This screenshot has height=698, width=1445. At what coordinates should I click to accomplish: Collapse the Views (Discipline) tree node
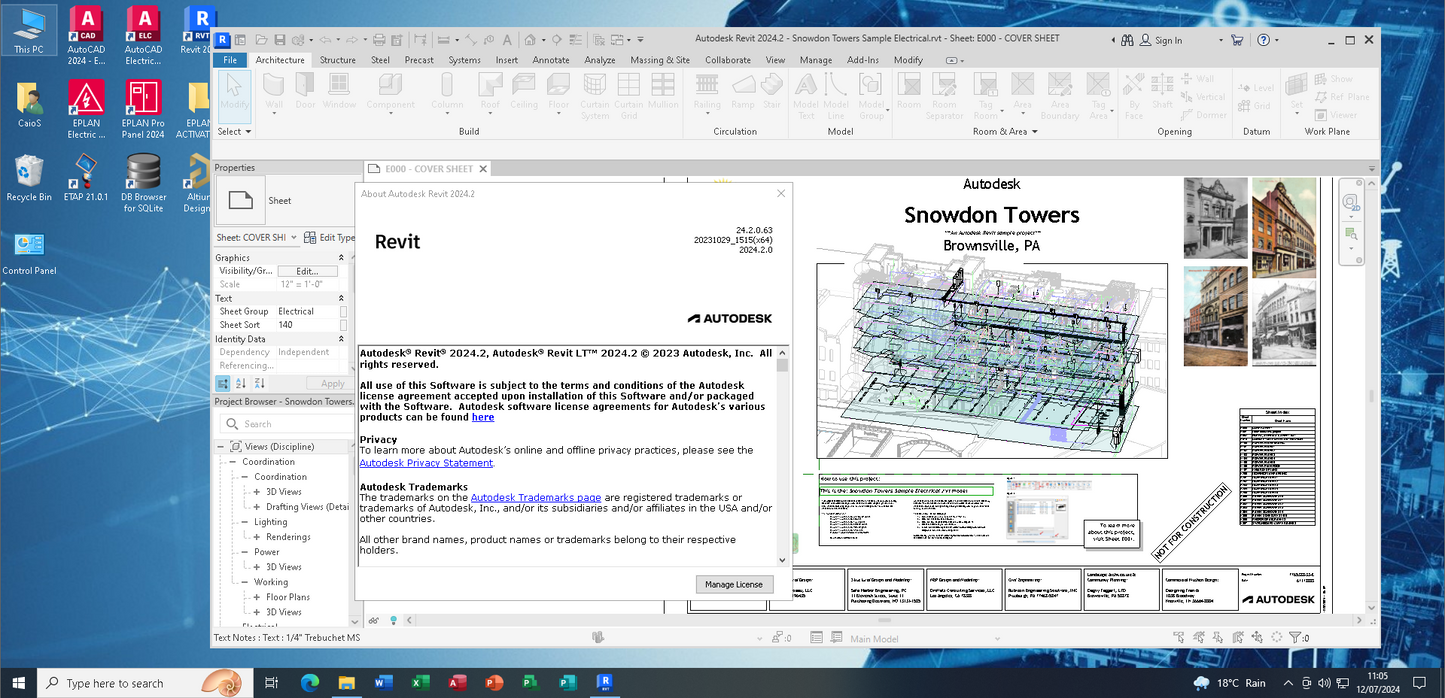[x=221, y=447]
